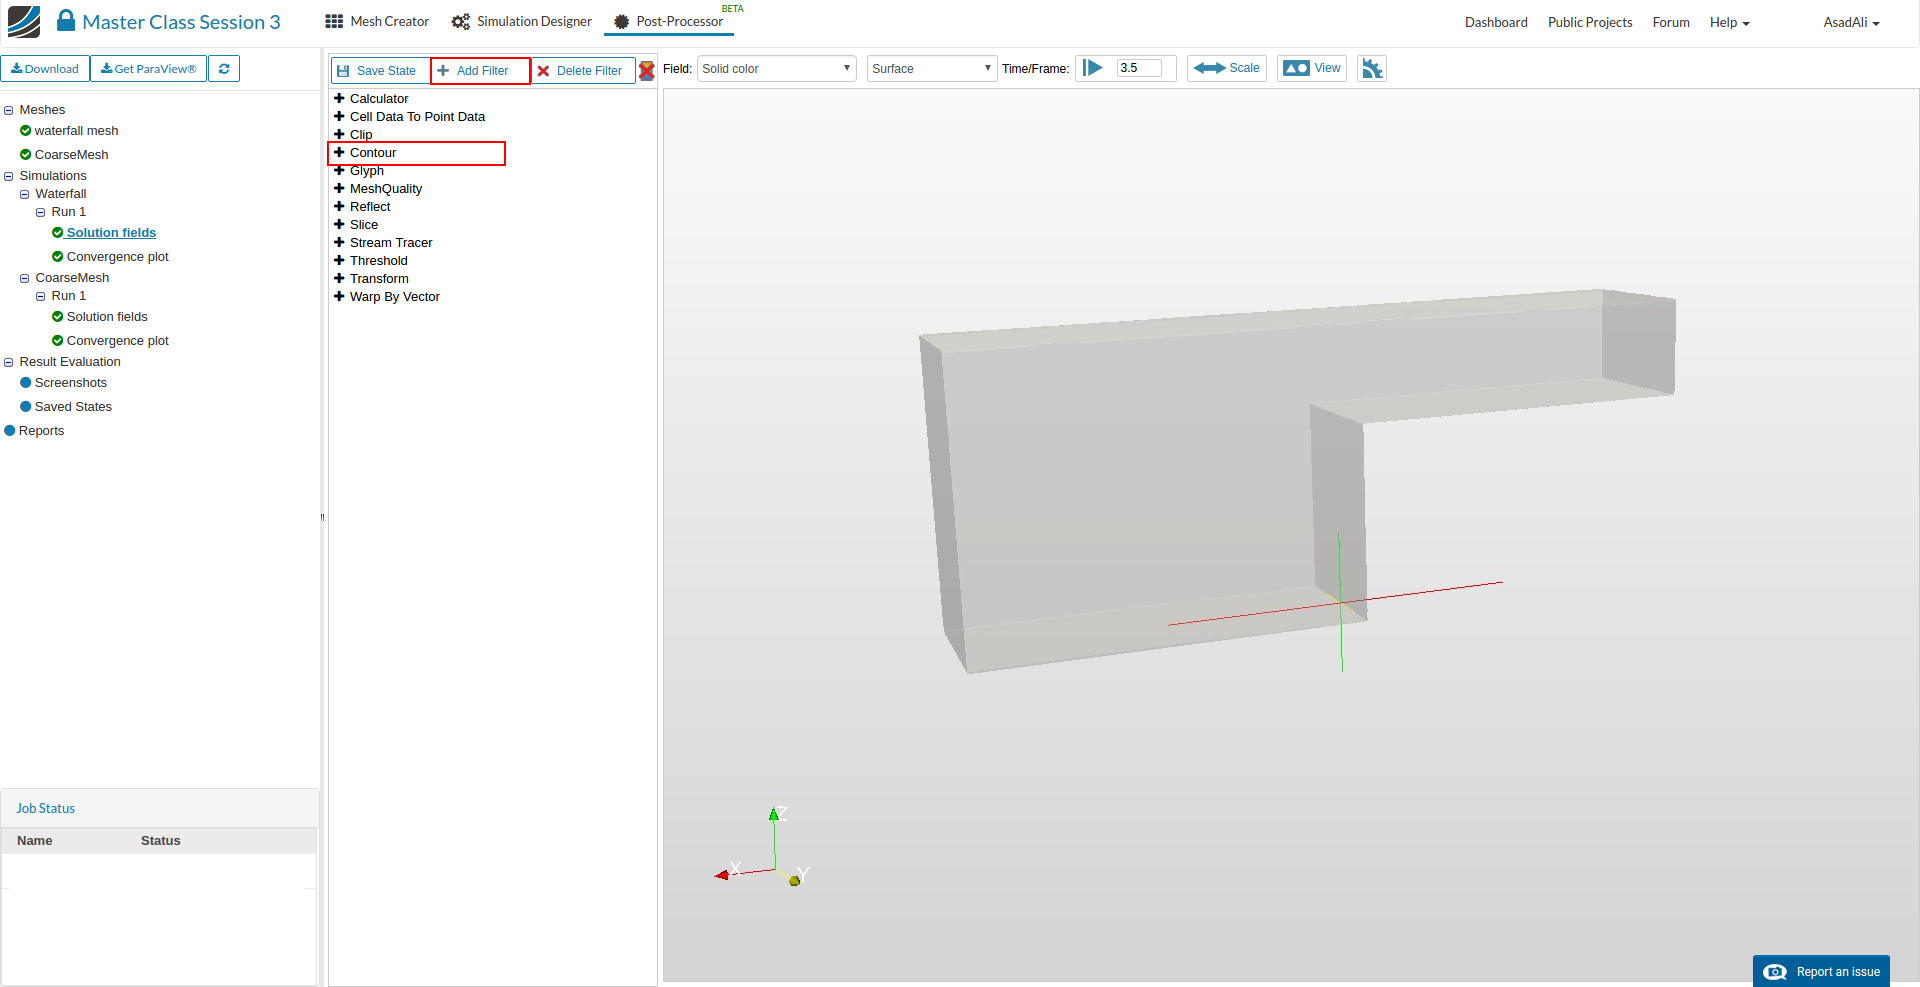This screenshot has width=1920, height=987.
Task: Click the plus icon beside Warp By Vector
Action: (x=339, y=297)
